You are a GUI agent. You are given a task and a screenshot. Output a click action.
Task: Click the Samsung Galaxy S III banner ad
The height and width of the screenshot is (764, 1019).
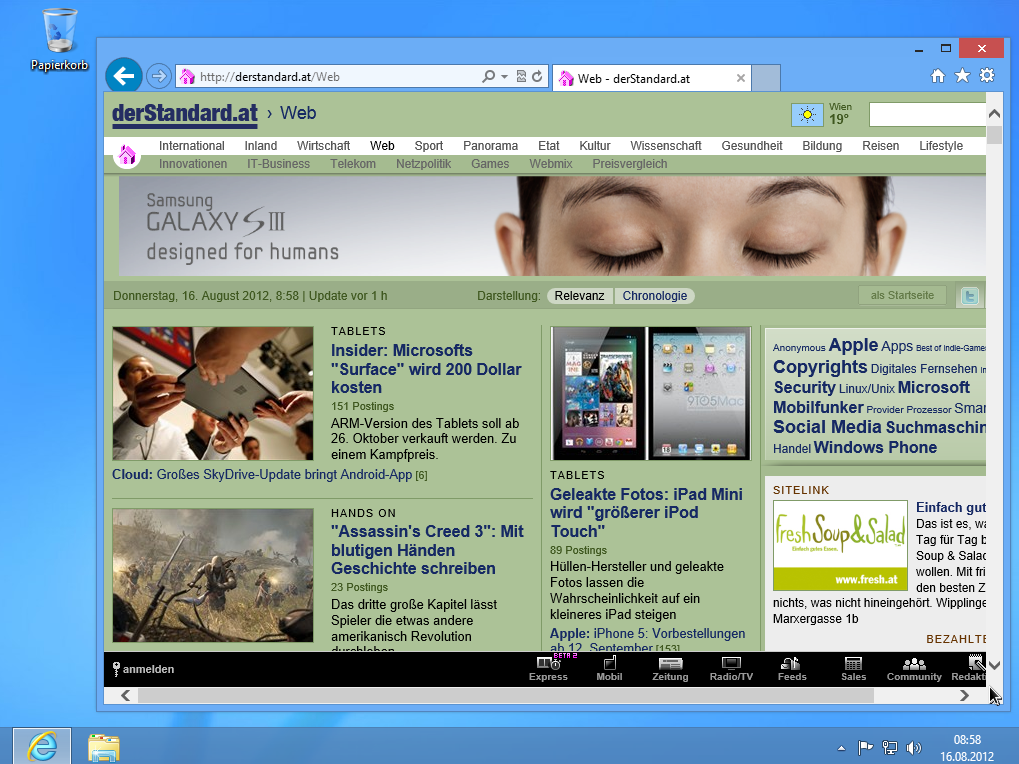[552, 226]
